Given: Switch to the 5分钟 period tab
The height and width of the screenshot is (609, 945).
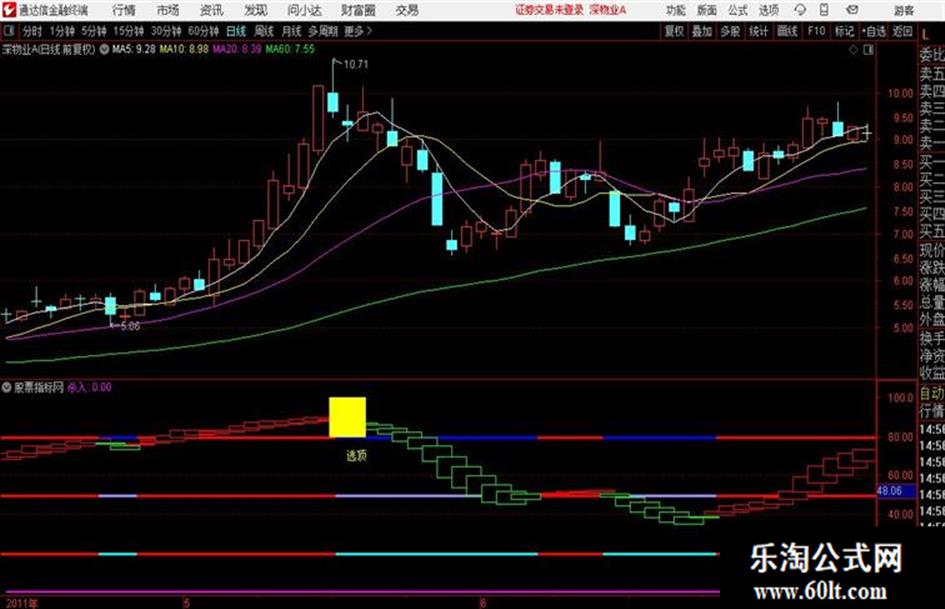Looking at the screenshot, I should point(93,31).
